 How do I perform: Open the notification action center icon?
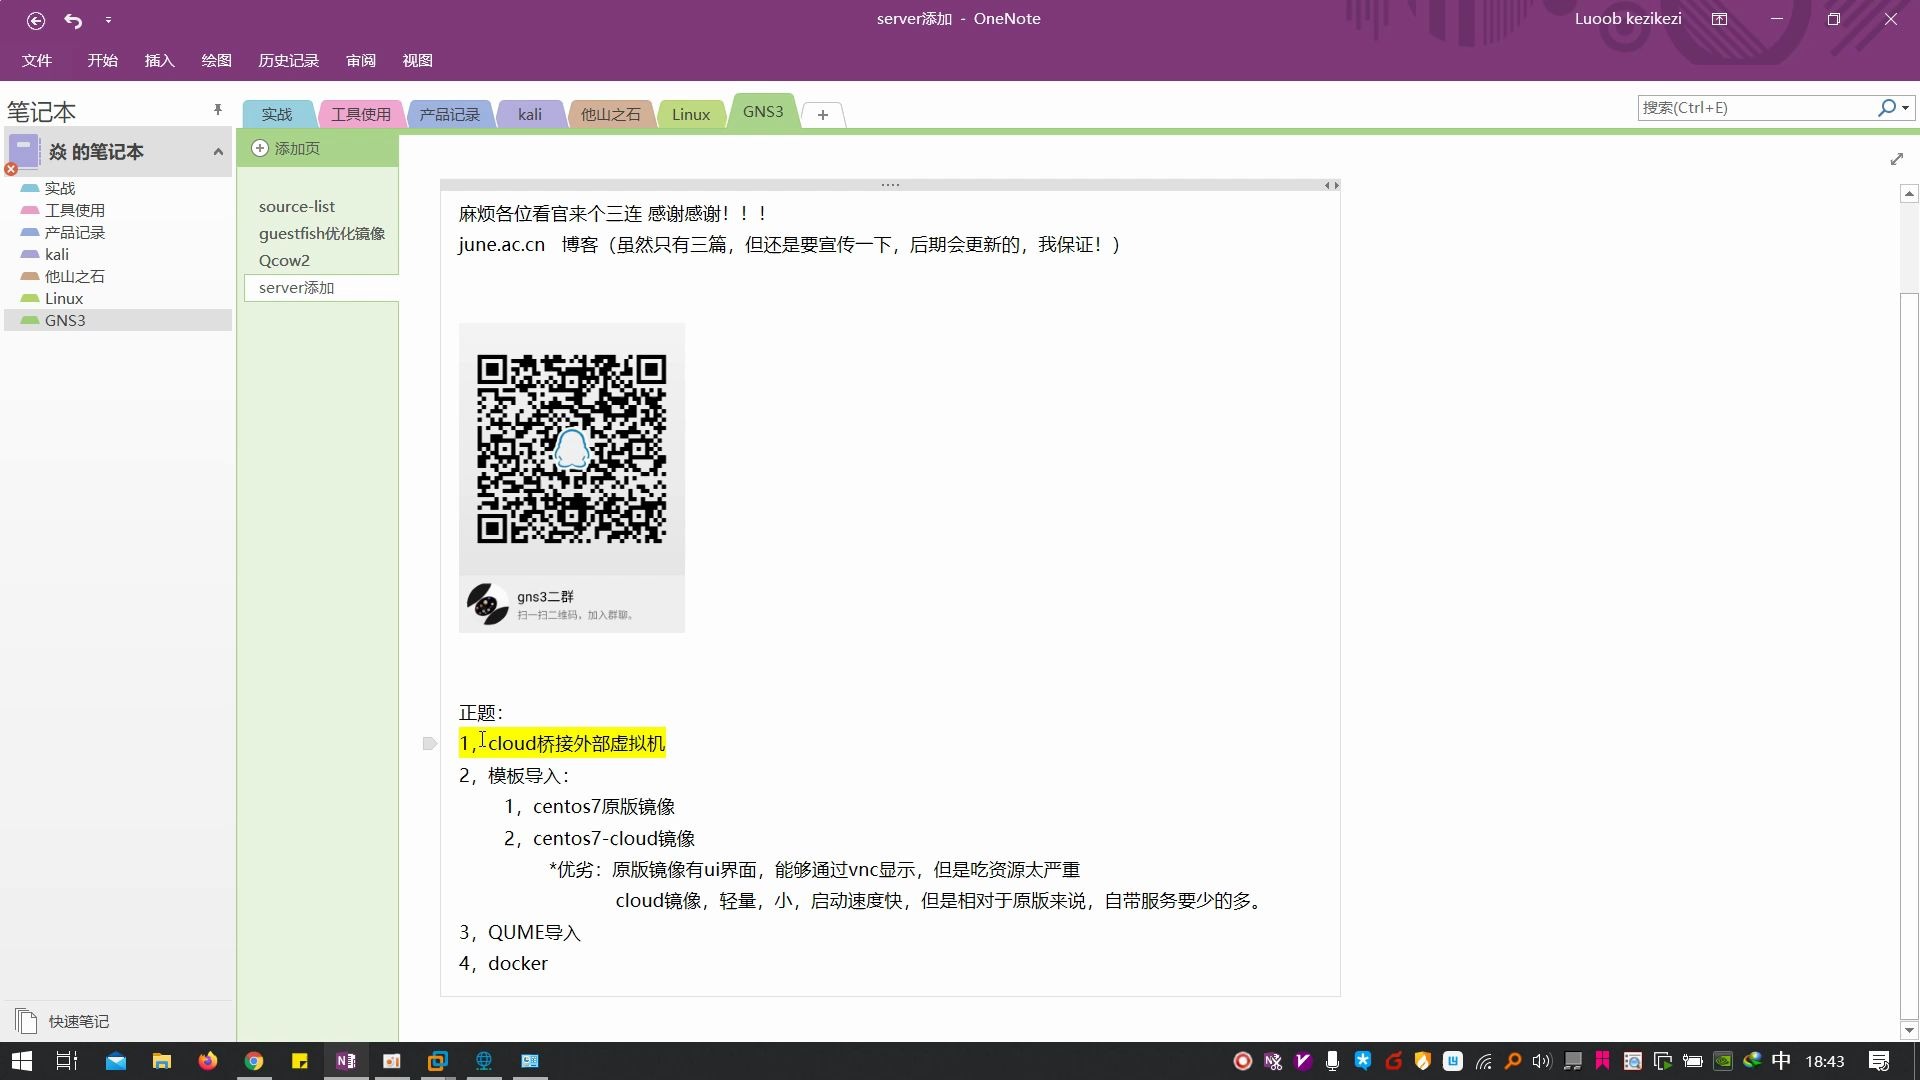[1879, 1061]
